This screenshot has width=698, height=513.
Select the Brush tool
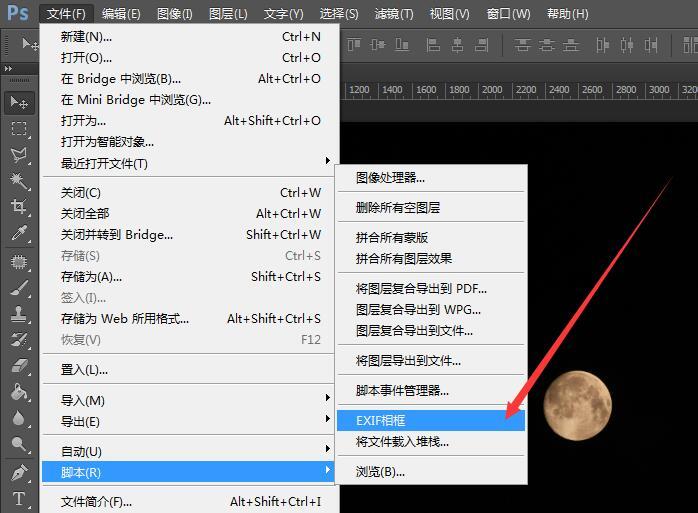click(x=19, y=288)
